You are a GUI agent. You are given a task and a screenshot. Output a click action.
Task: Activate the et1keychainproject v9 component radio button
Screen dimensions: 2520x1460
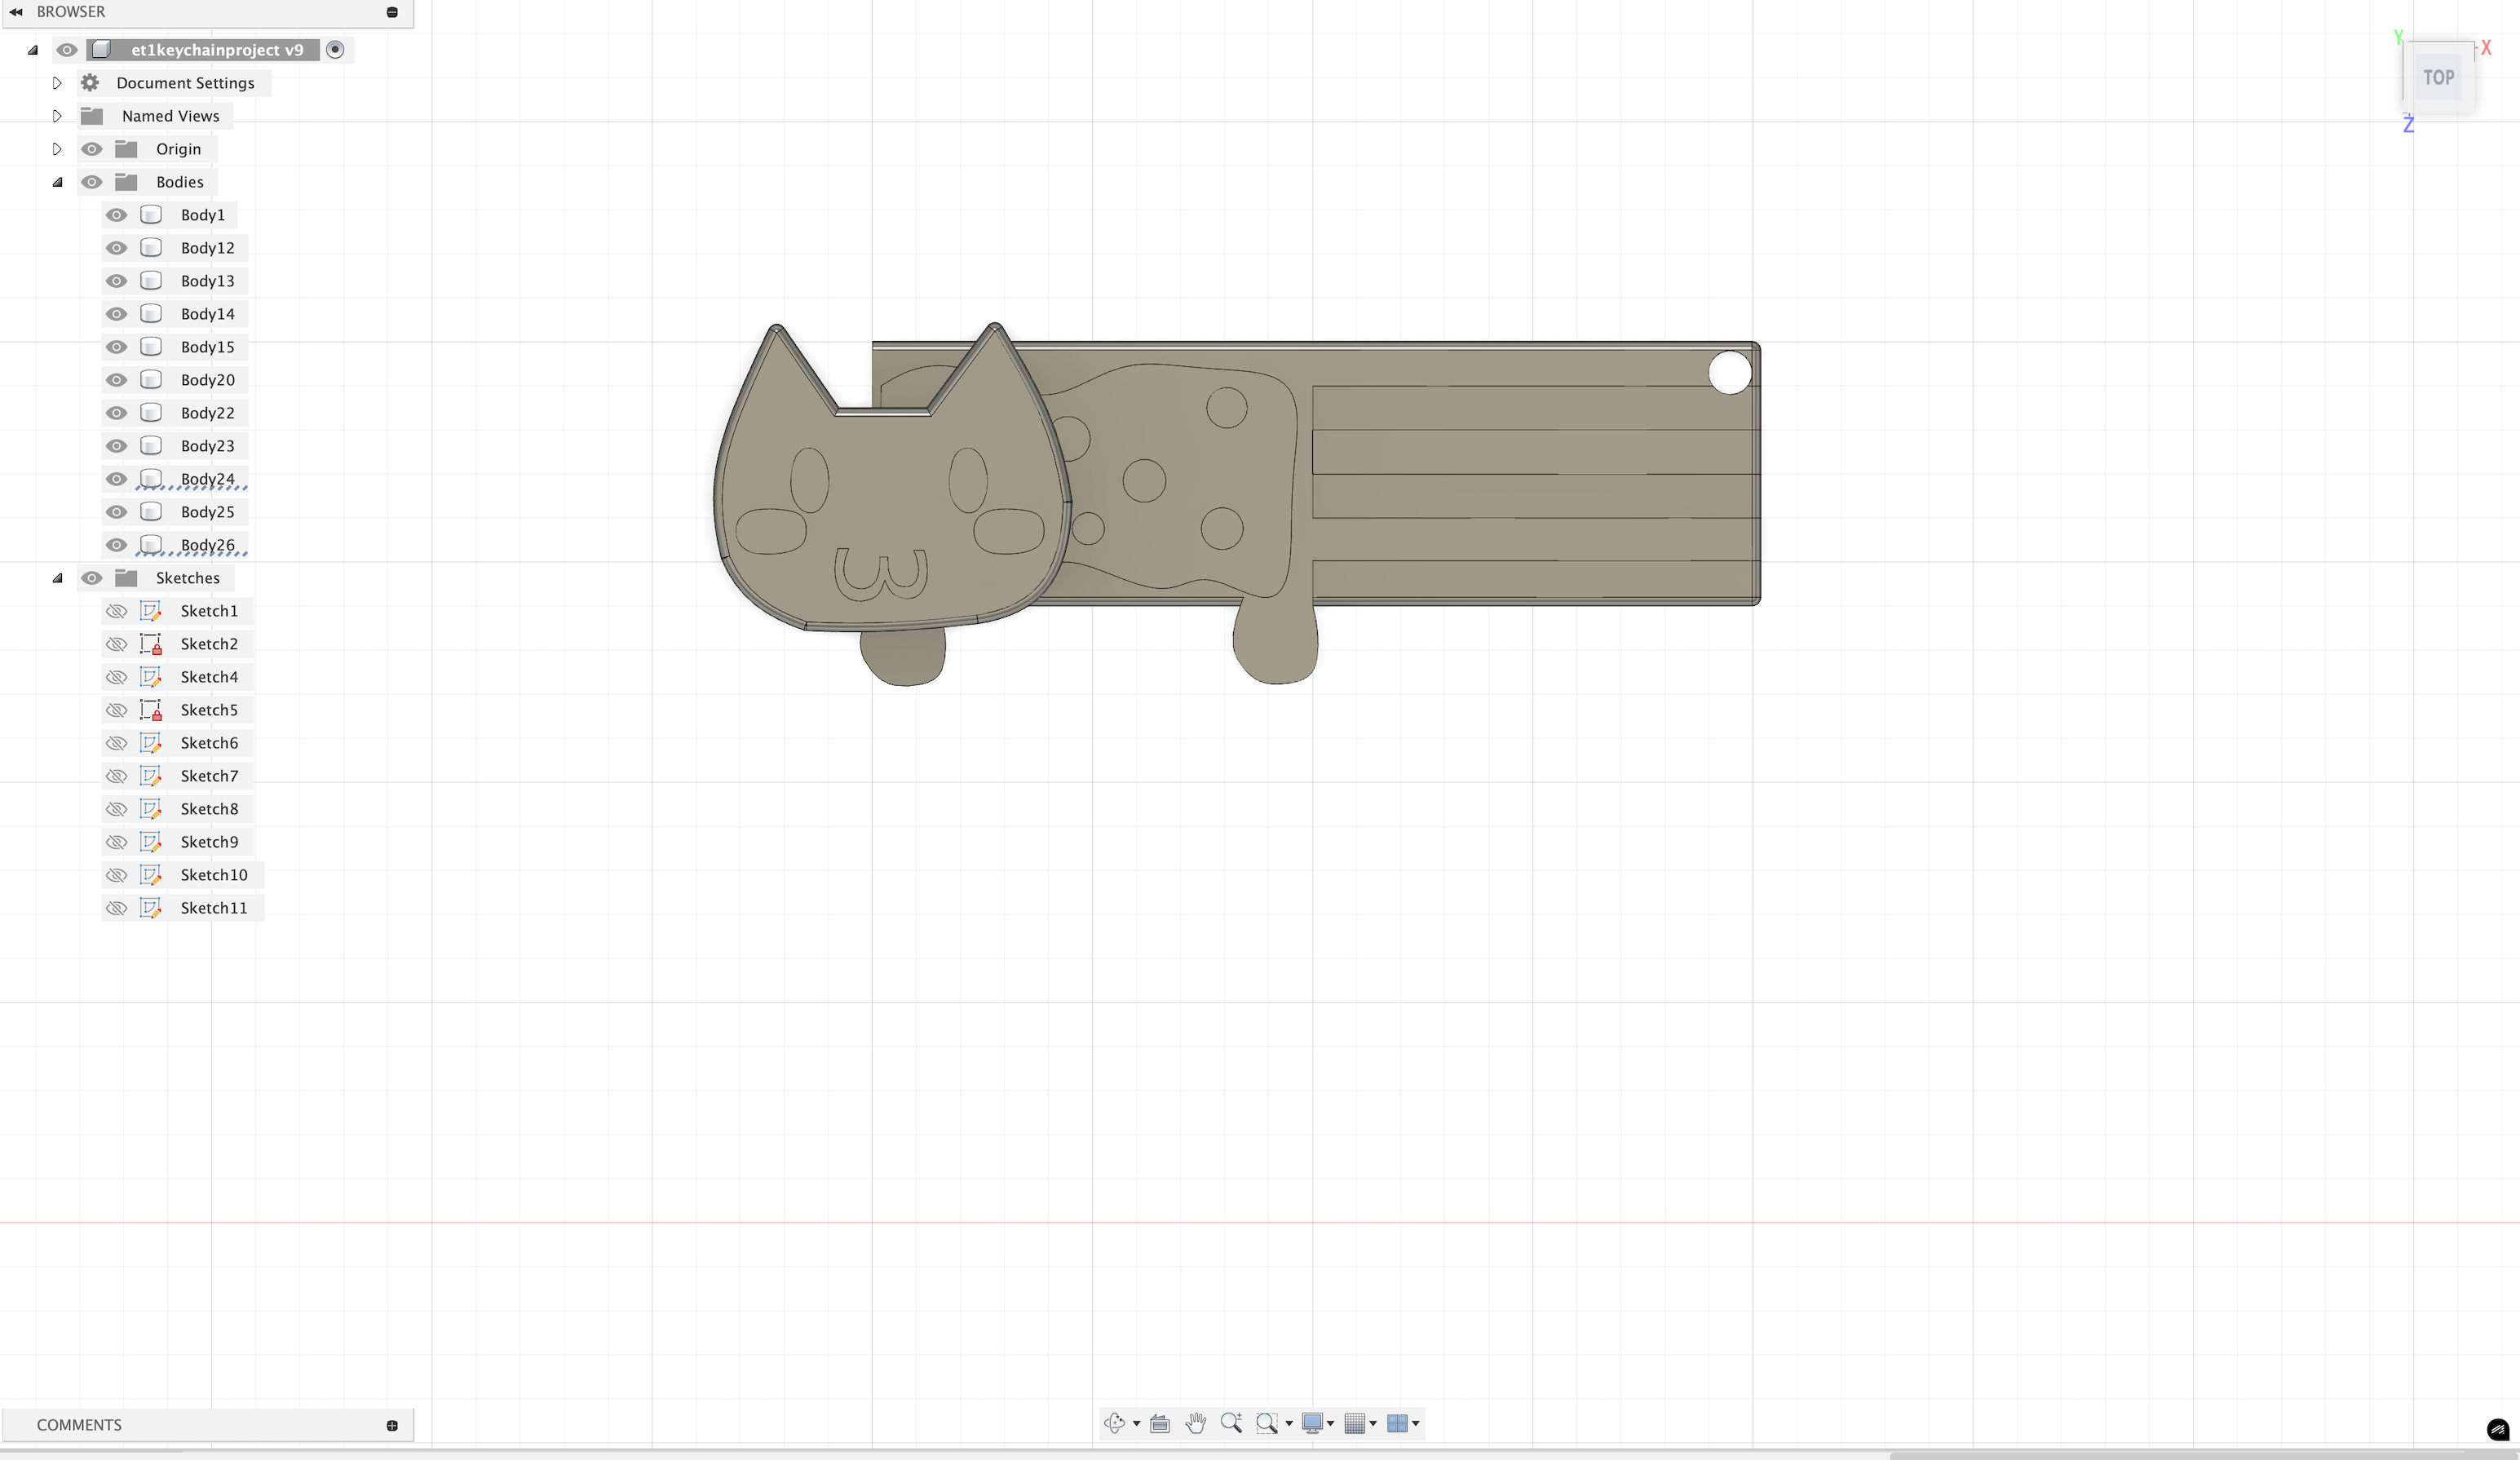click(x=335, y=50)
